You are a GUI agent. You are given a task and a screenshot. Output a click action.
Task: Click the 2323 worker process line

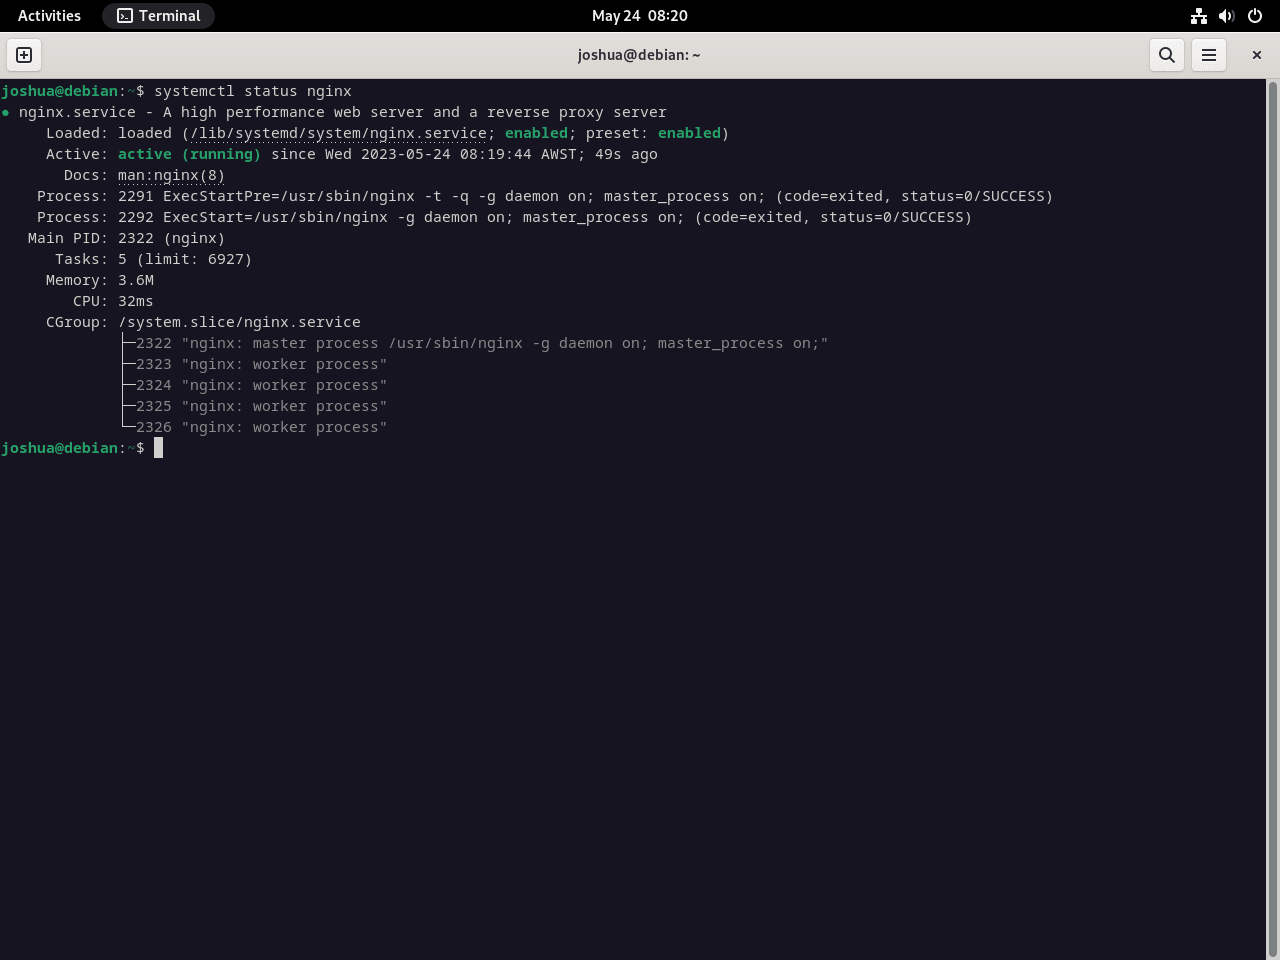click(x=261, y=364)
